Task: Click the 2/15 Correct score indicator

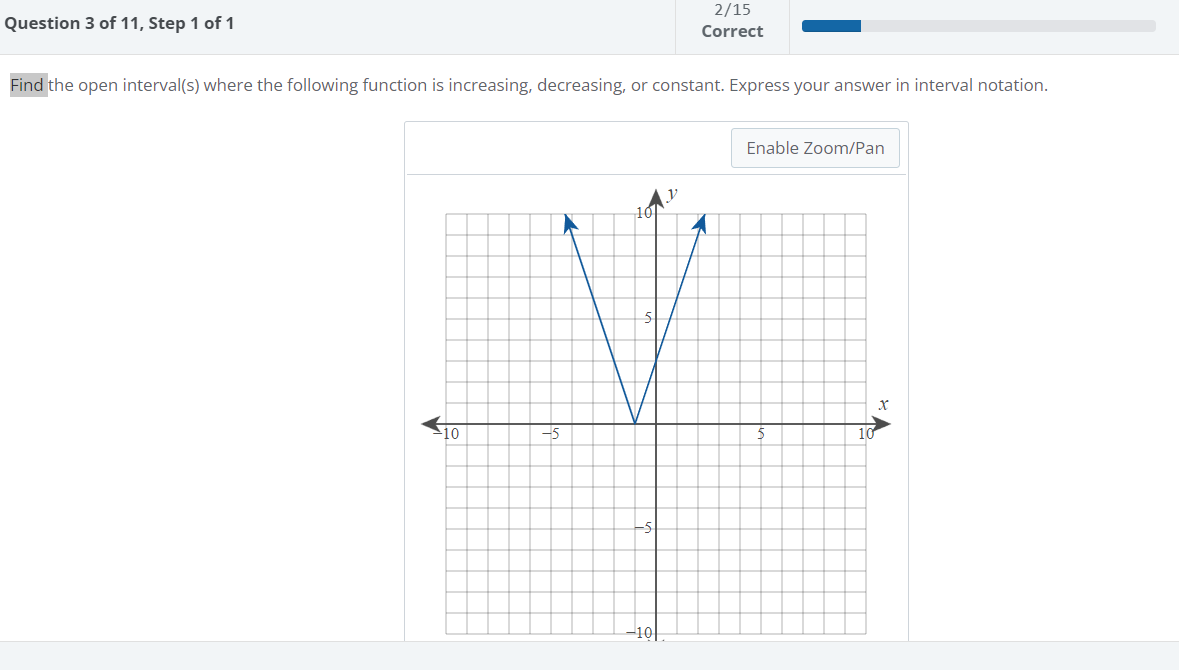Action: point(732,22)
